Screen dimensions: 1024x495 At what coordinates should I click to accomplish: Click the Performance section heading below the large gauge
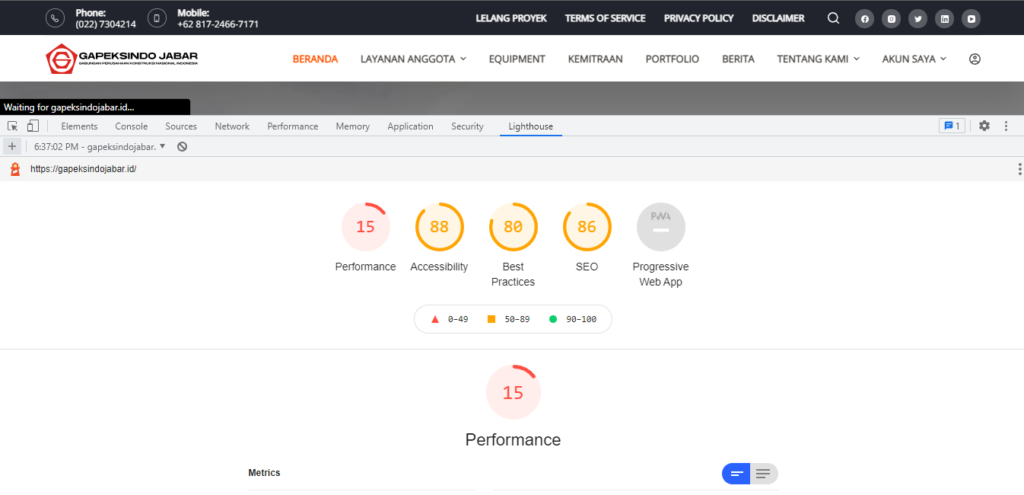coord(513,439)
